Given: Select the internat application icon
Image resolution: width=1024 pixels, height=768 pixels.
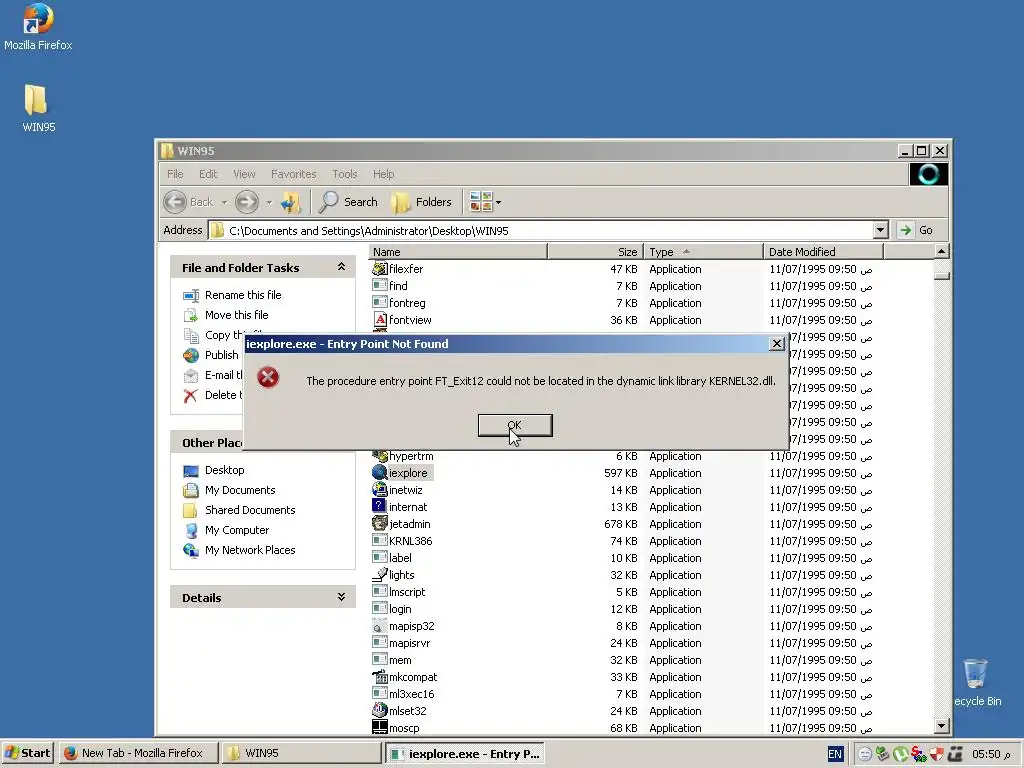Looking at the screenshot, I should 379,506.
